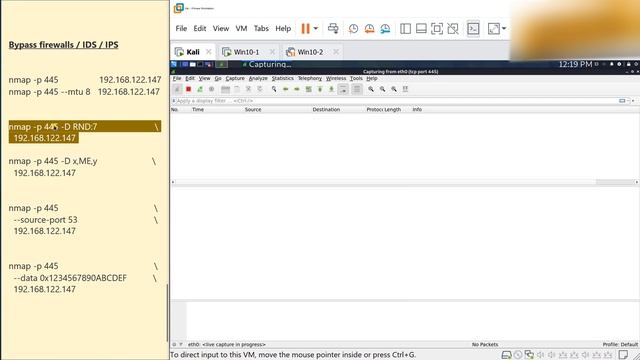640x360 pixels.
Task: Pause the VM with the orange pause icon
Action: [x=305, y=29]
